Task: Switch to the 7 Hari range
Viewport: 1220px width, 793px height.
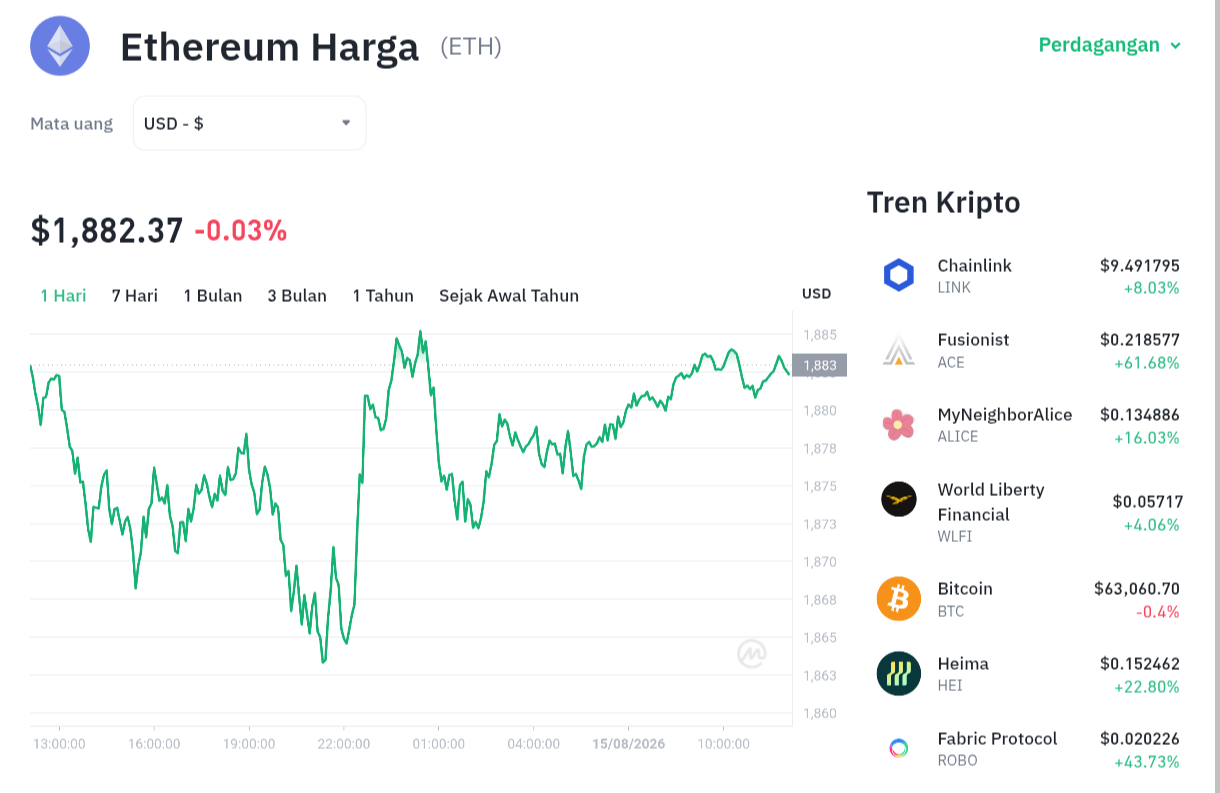Action: tap(135, 295)
